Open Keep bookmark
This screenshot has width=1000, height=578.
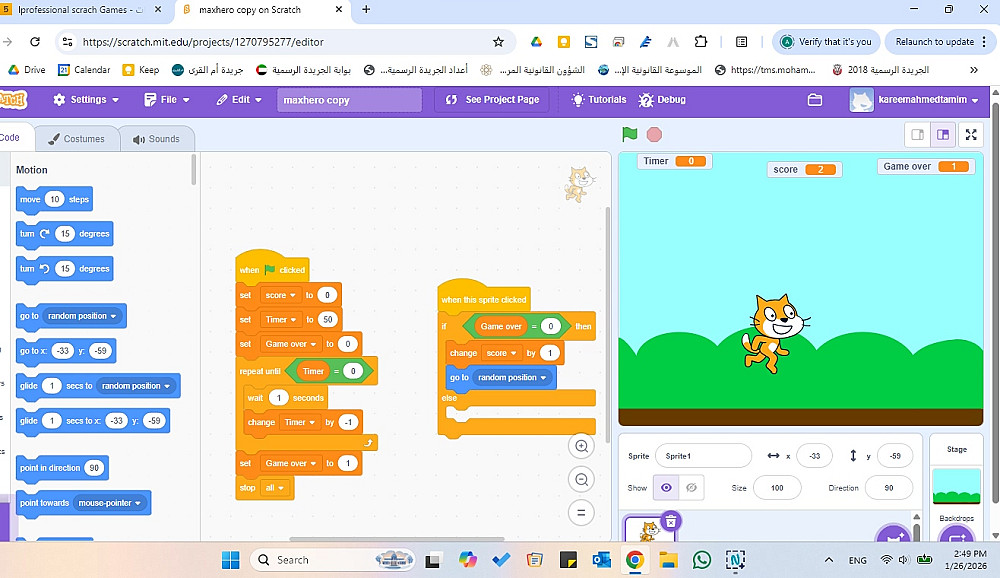[x=141, y=70]
